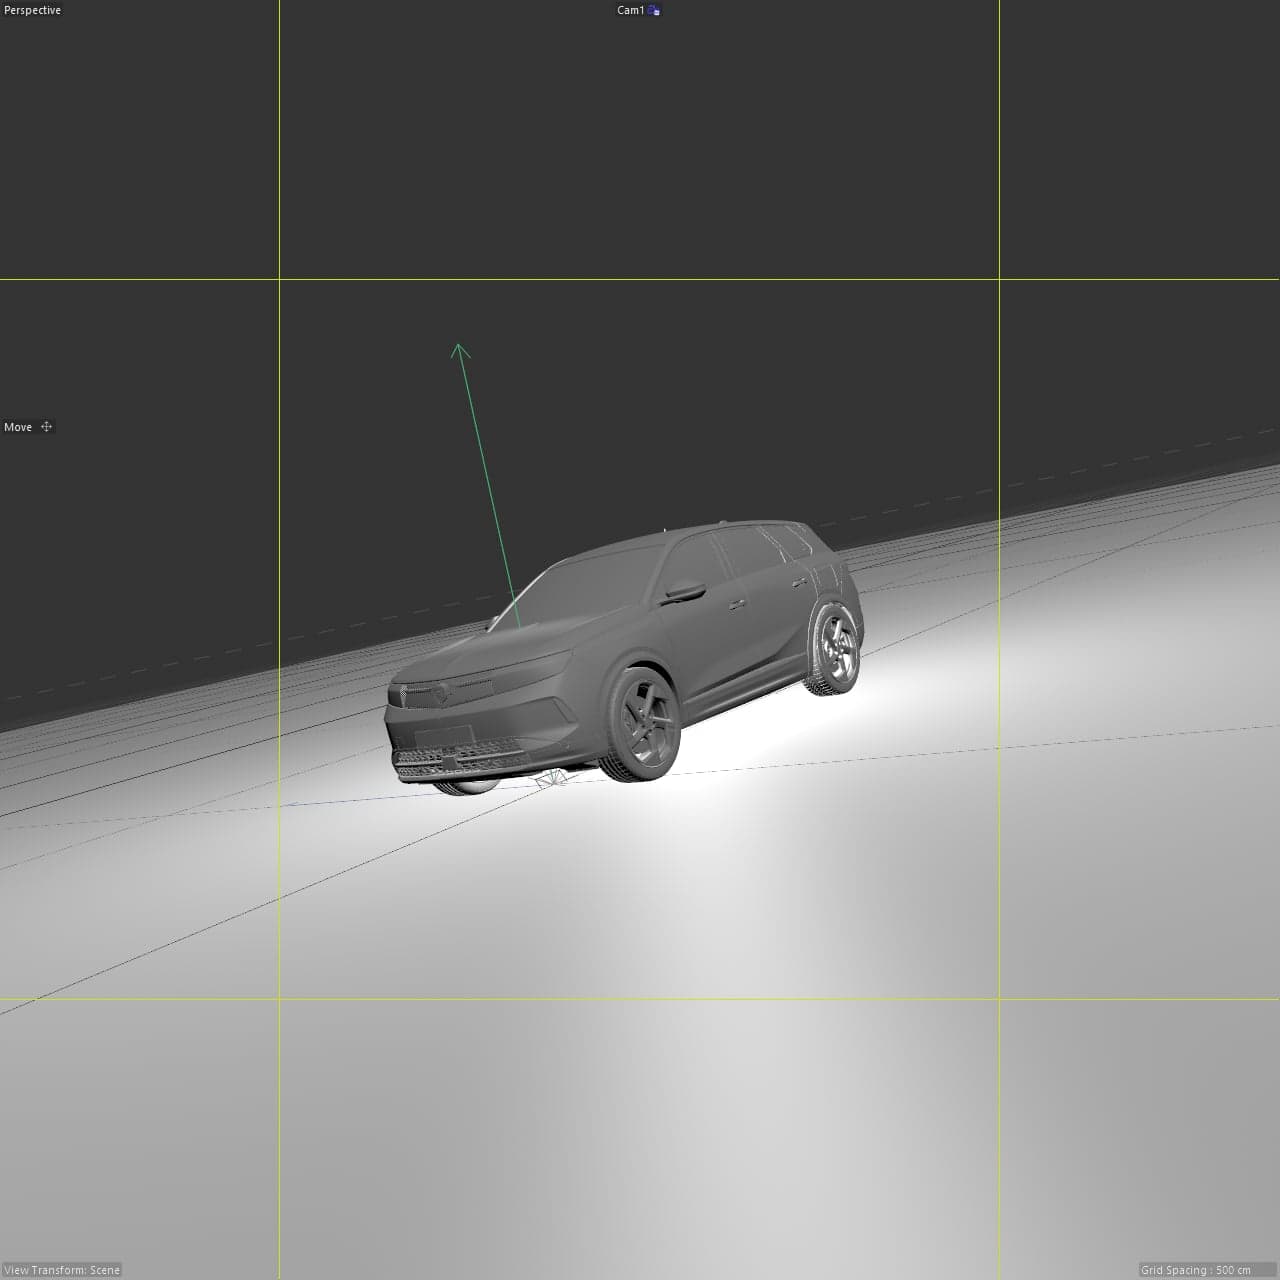Click the camera icon beside Cam1
This screenshot has height=1280, width=1280.
click(x=654, y=10)
